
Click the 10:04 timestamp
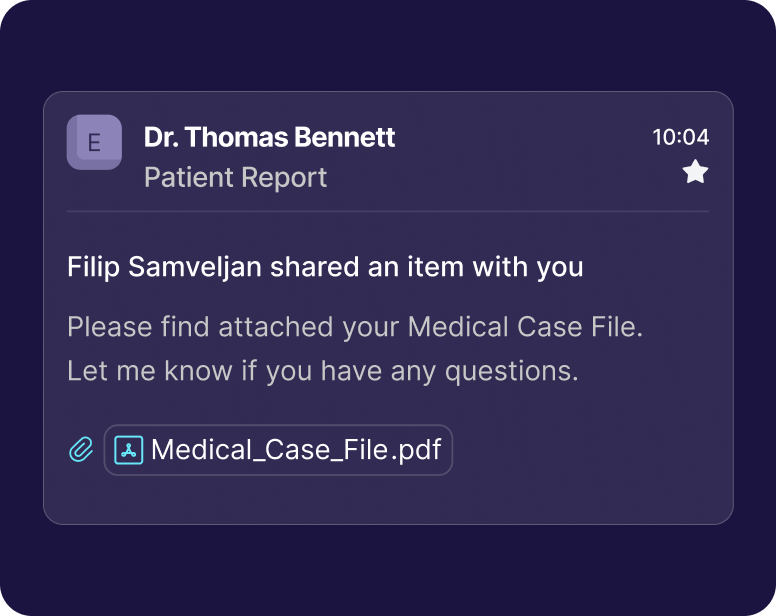tap(680, 138)
